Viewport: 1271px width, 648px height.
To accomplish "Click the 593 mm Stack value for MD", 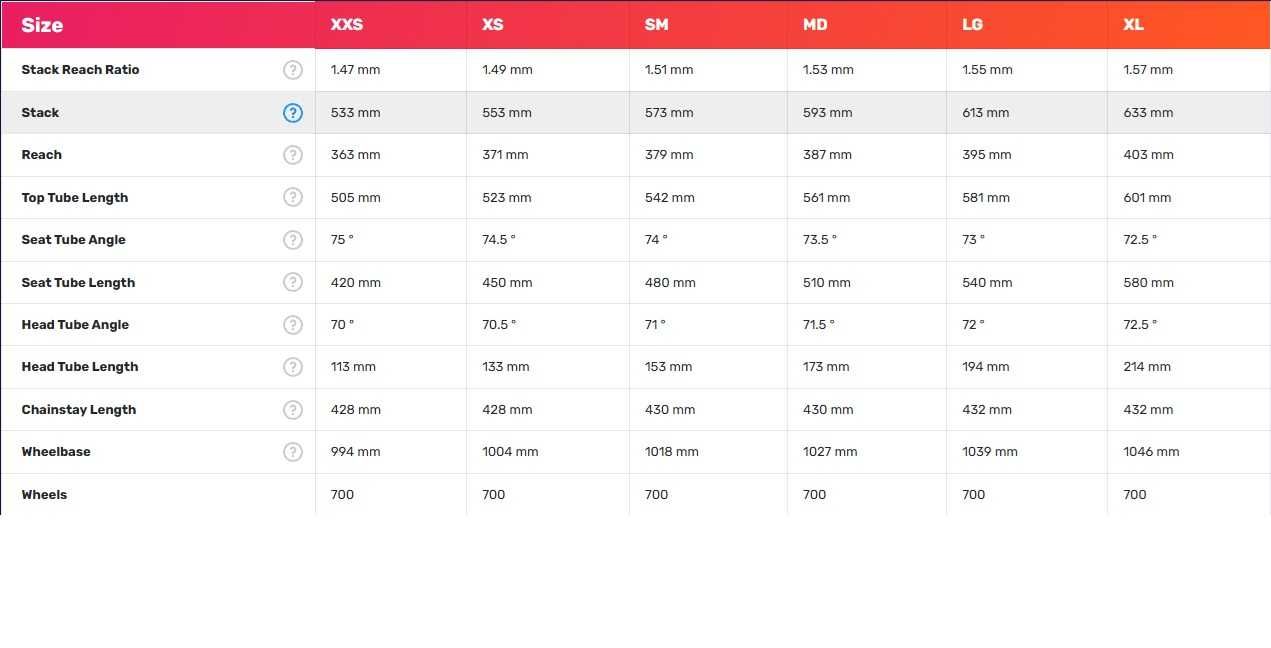I will pyautogui.click(x=827, y=113).
